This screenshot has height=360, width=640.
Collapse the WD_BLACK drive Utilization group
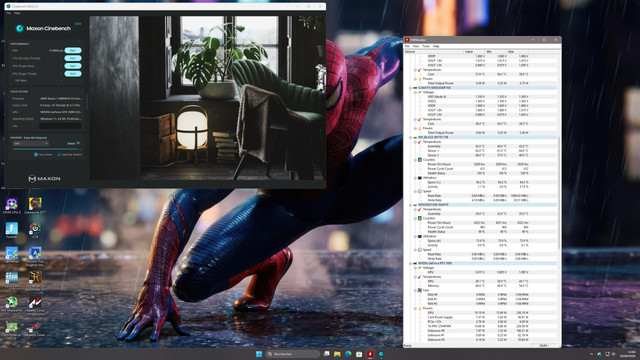point(416,178)
